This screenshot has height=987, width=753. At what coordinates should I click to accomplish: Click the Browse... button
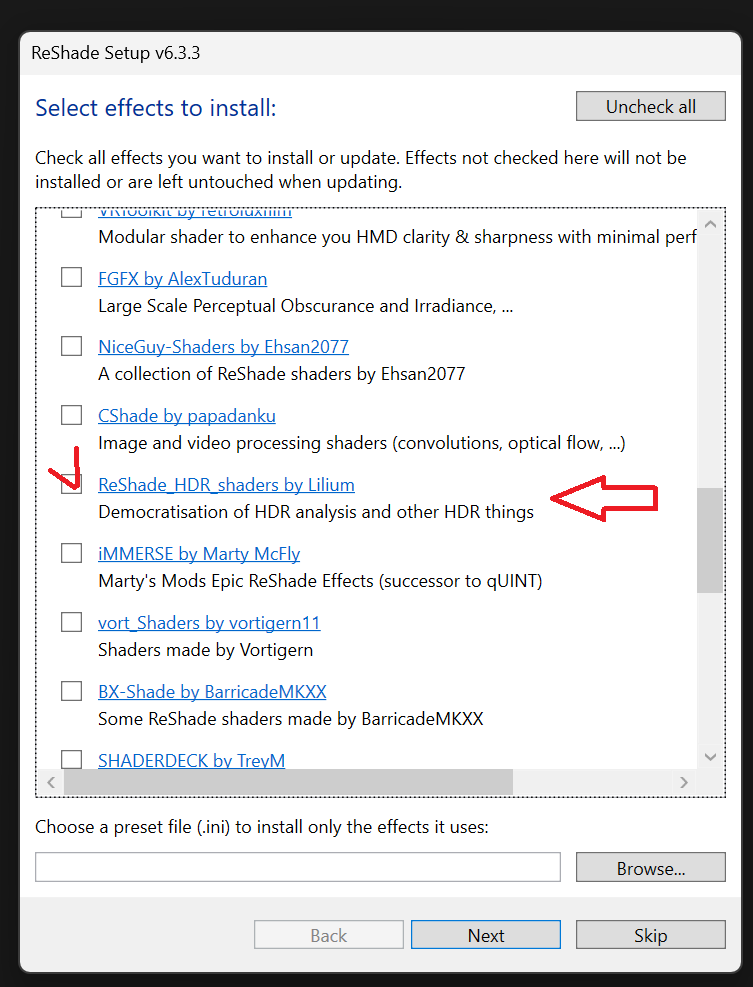pyautogui.click(x=650, y=867)
